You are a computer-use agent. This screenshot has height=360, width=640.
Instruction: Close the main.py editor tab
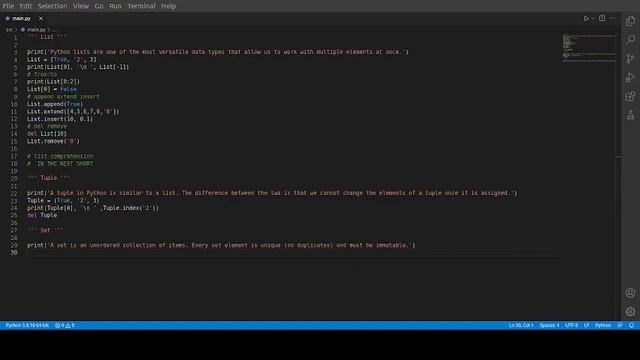pyautogui.click(x=40, y=18)
